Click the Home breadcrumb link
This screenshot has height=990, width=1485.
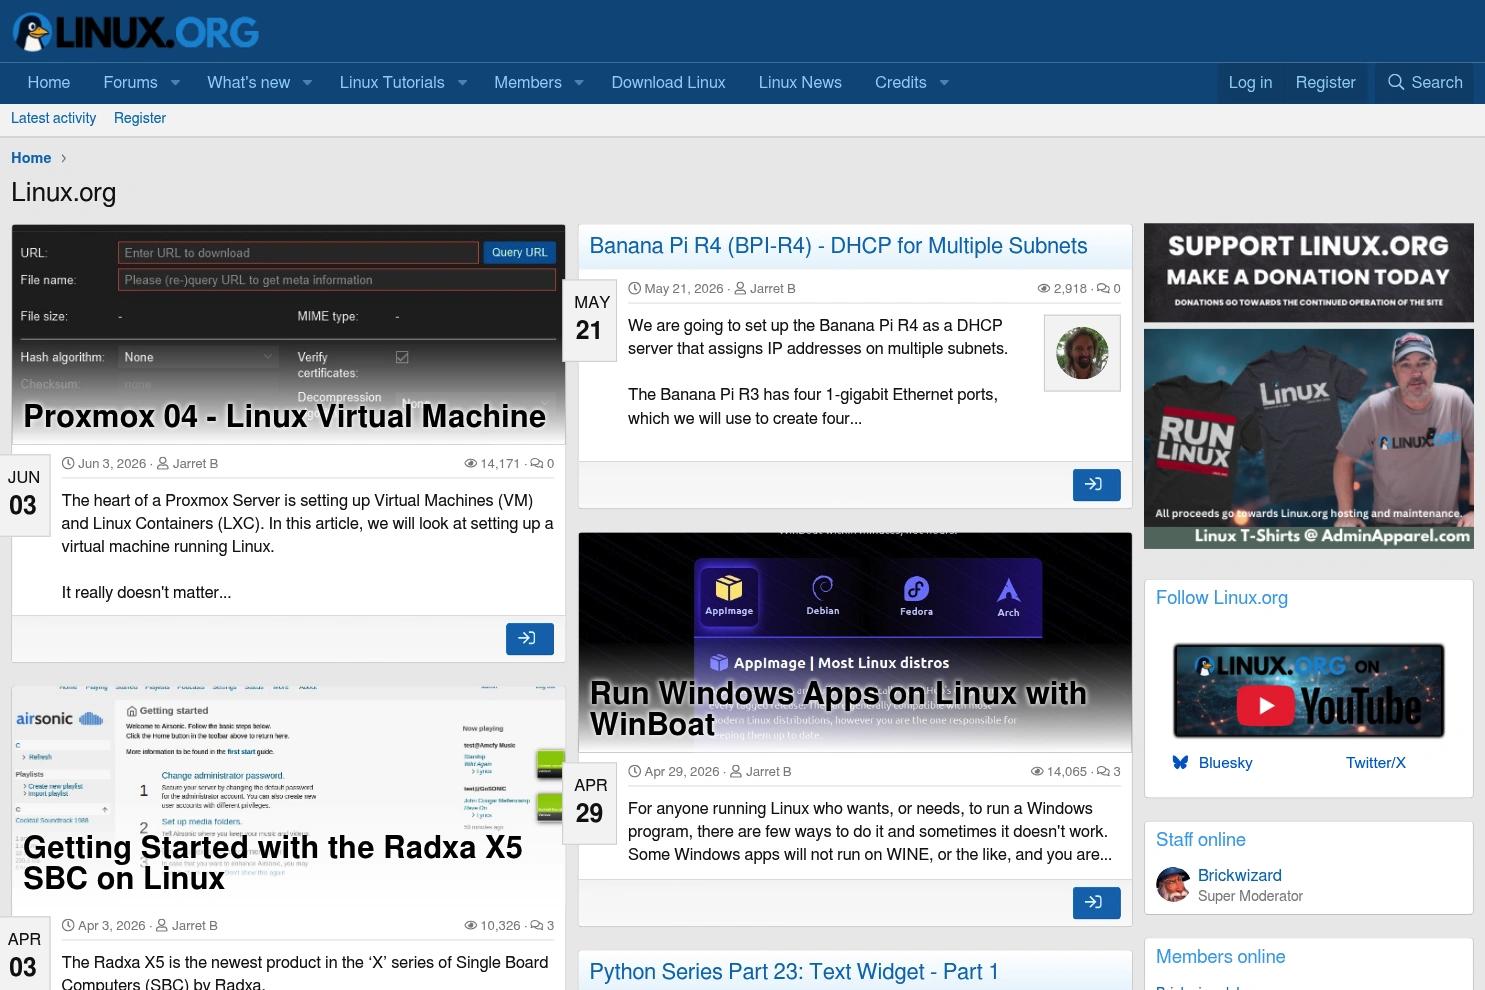[x=31, y=158]
